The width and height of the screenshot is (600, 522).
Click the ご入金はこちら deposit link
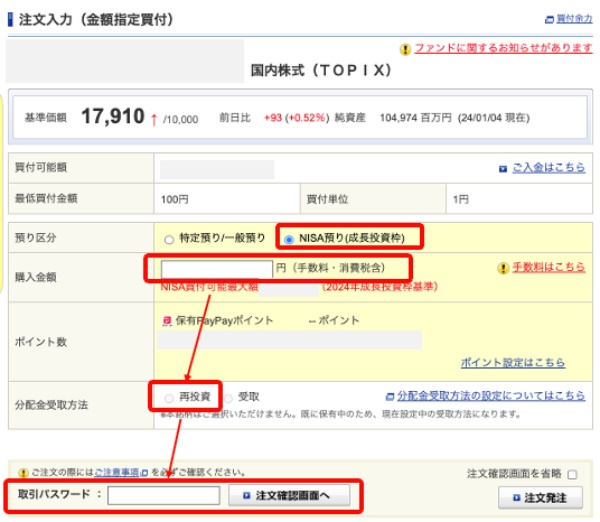[x=548, y=168]
